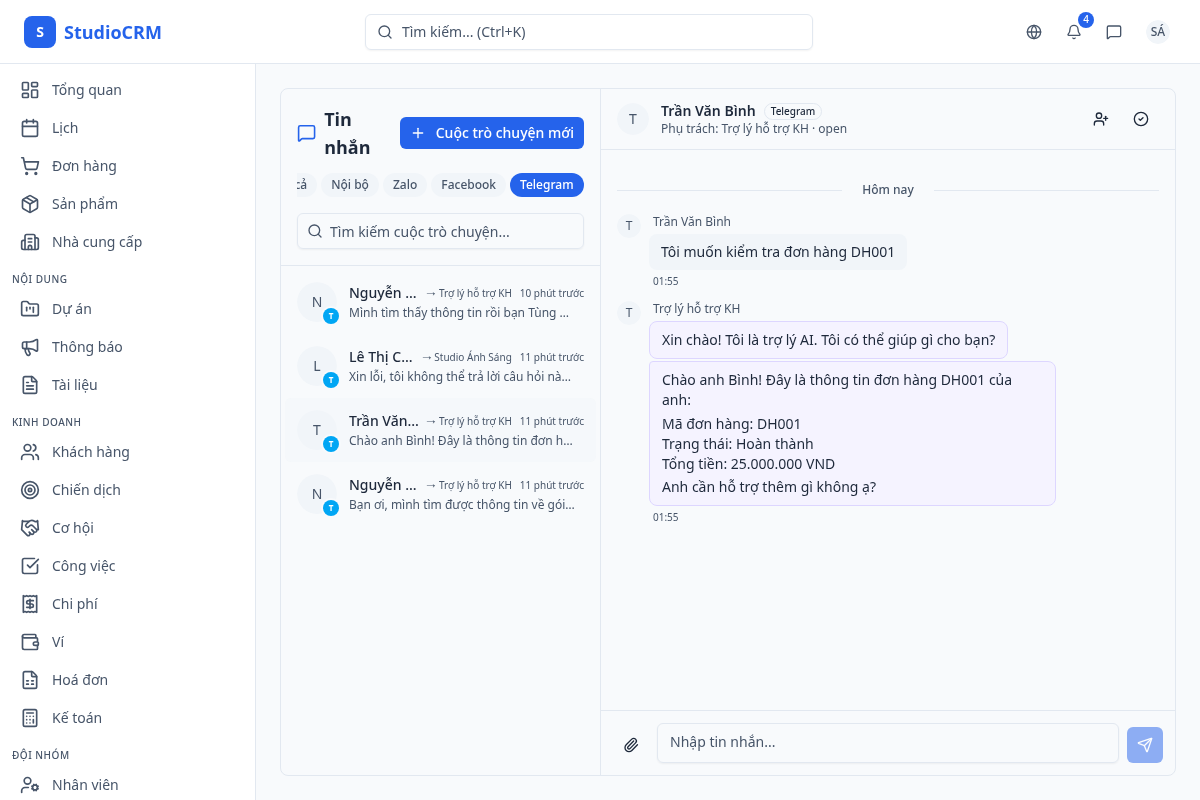Open notifications bell icon
The width and height of the screenshot is (1200, 800).
pos(1074,32)
